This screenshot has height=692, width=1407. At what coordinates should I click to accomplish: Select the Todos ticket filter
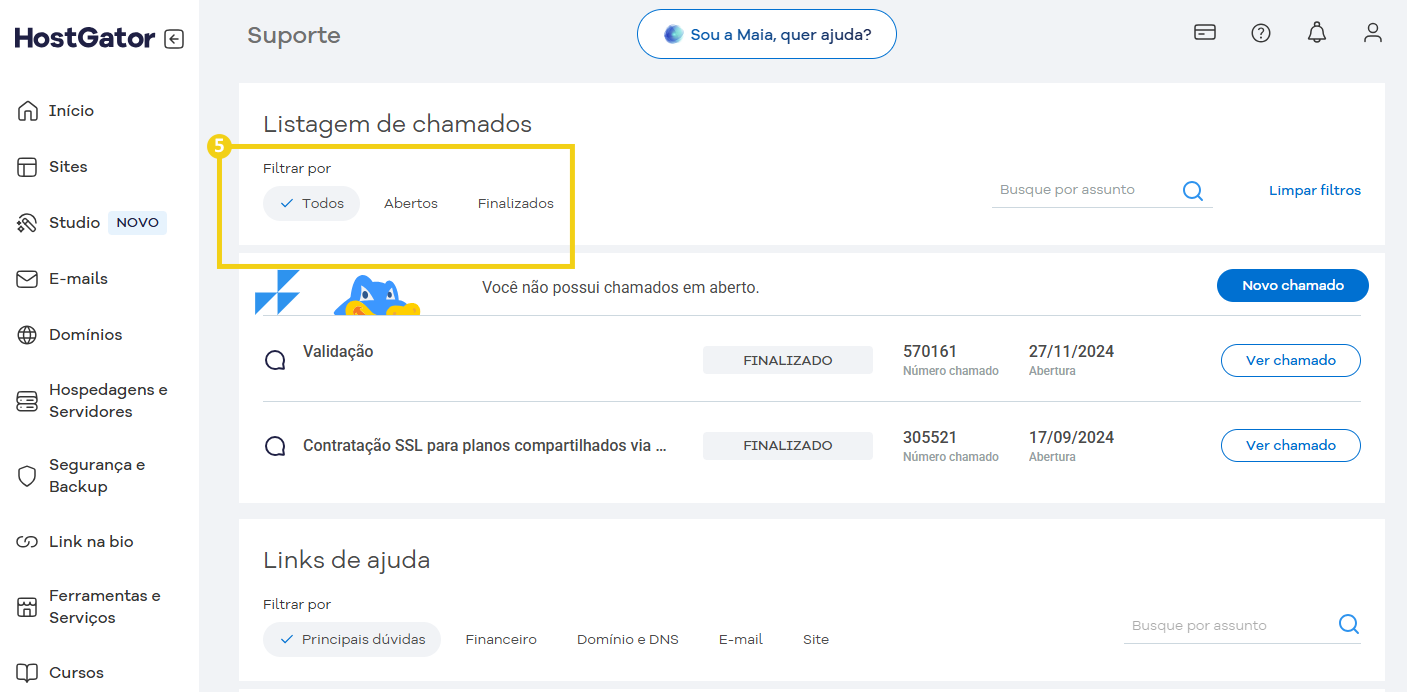311,203
